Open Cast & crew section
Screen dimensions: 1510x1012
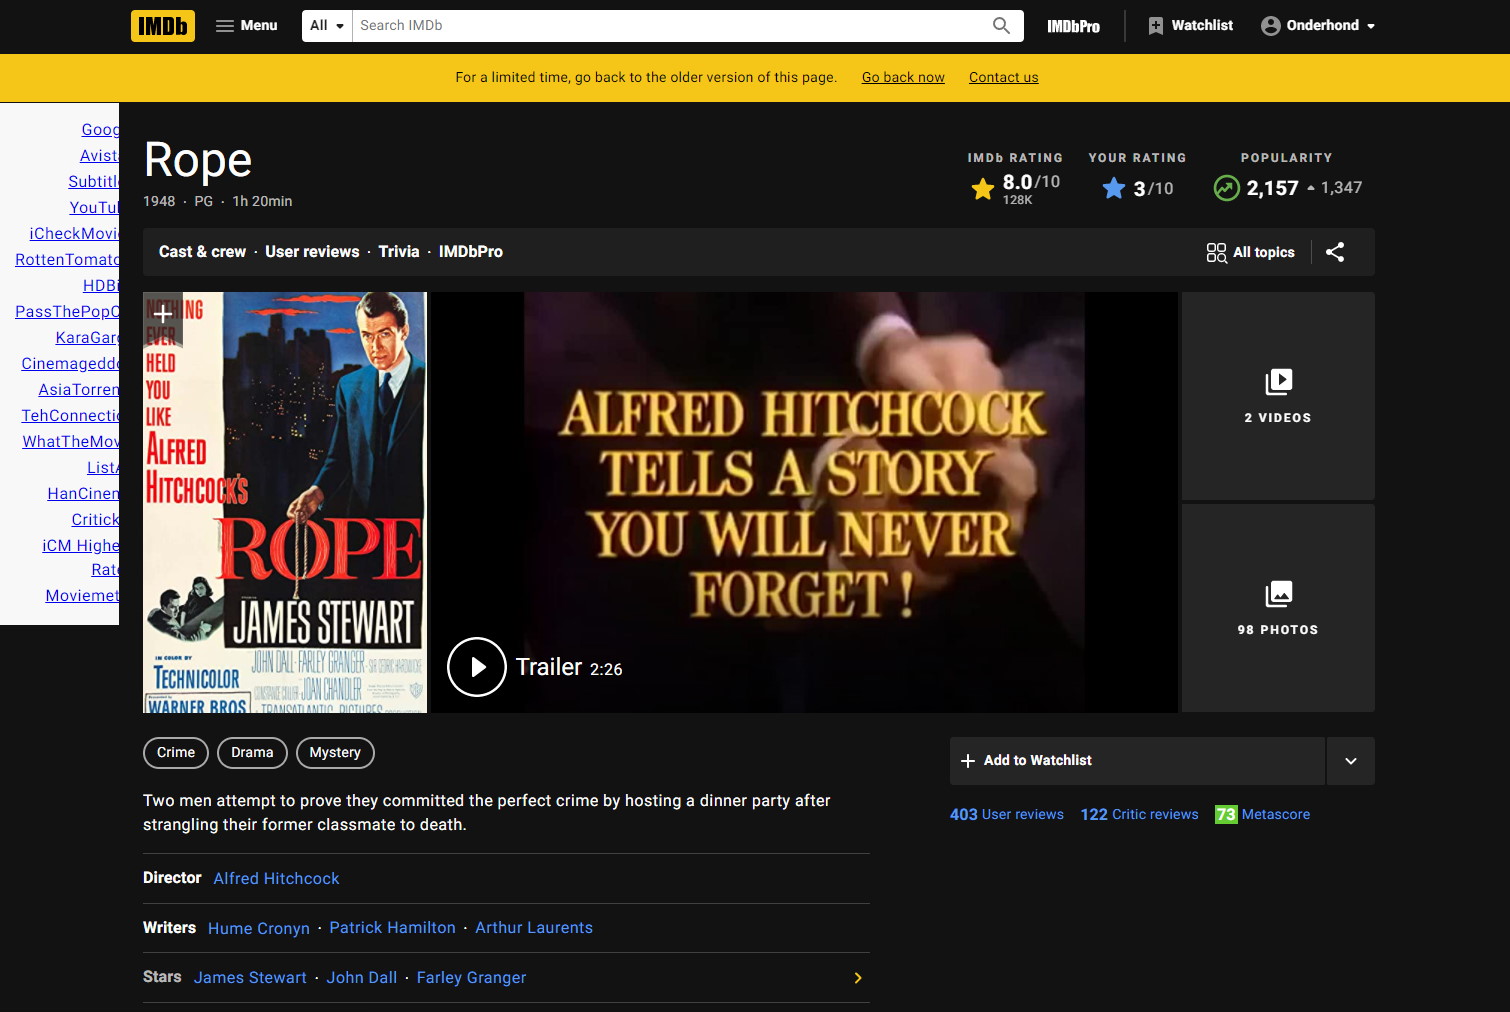(x=202, y=252)
